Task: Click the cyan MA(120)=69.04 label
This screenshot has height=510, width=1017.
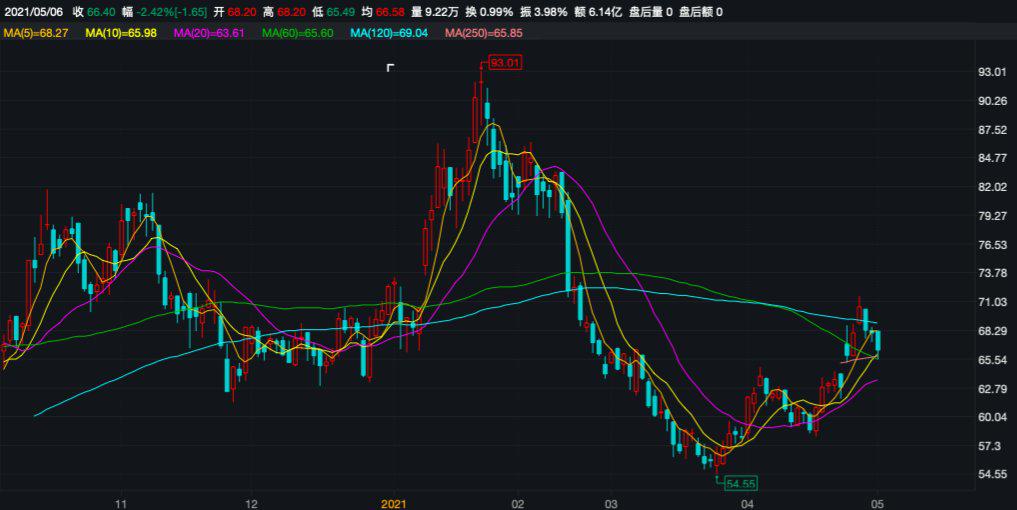Action: (390, 33)
